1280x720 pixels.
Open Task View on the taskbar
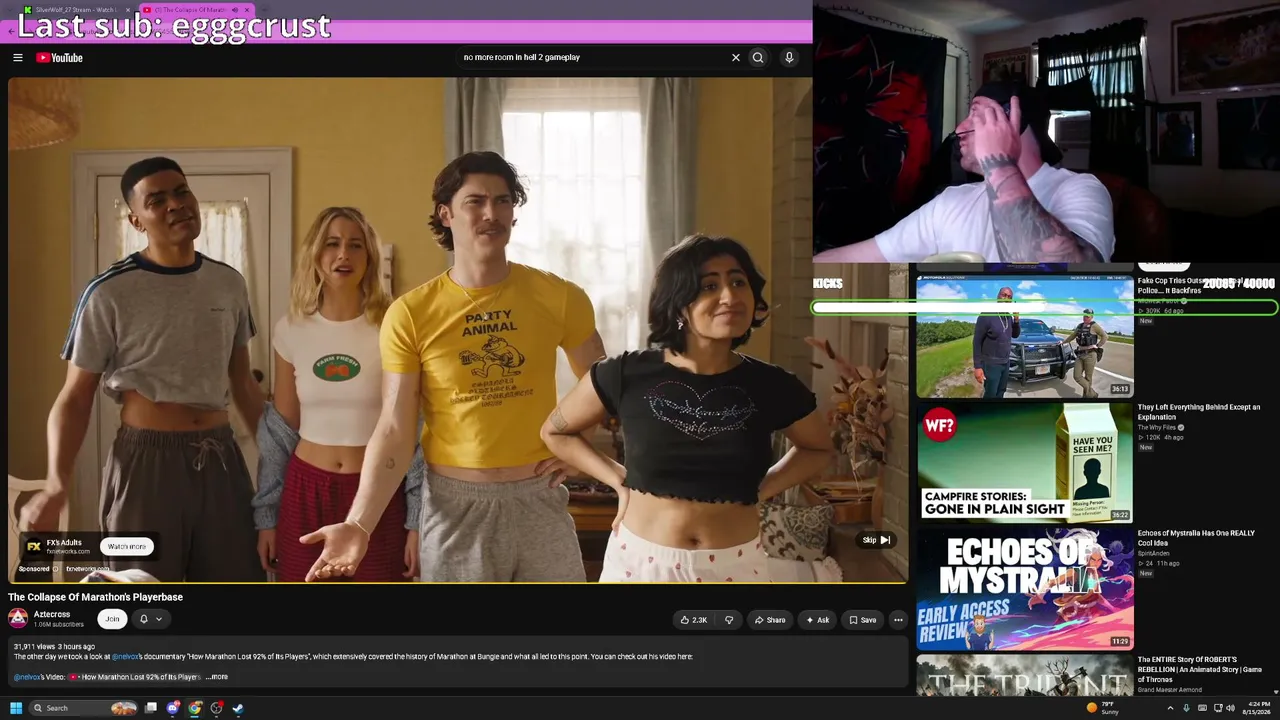pyautogui.click(x=151, y=708)
